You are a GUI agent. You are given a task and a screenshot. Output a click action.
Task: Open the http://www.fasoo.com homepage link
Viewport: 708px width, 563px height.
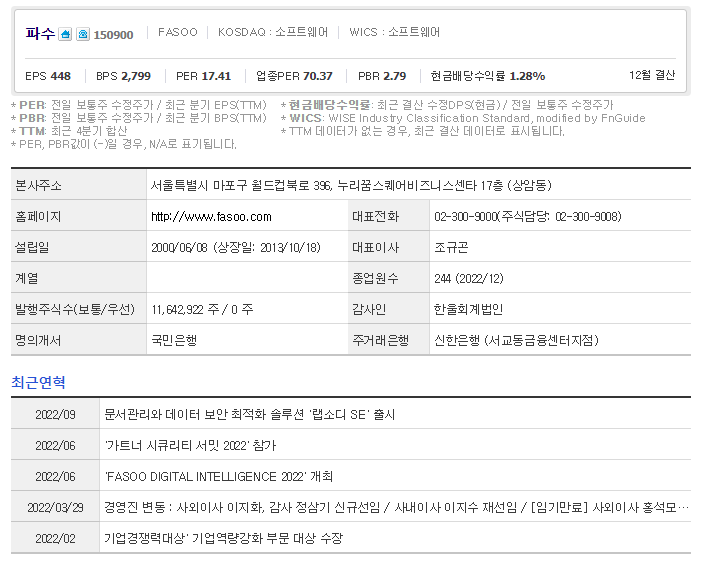(211, 217)
